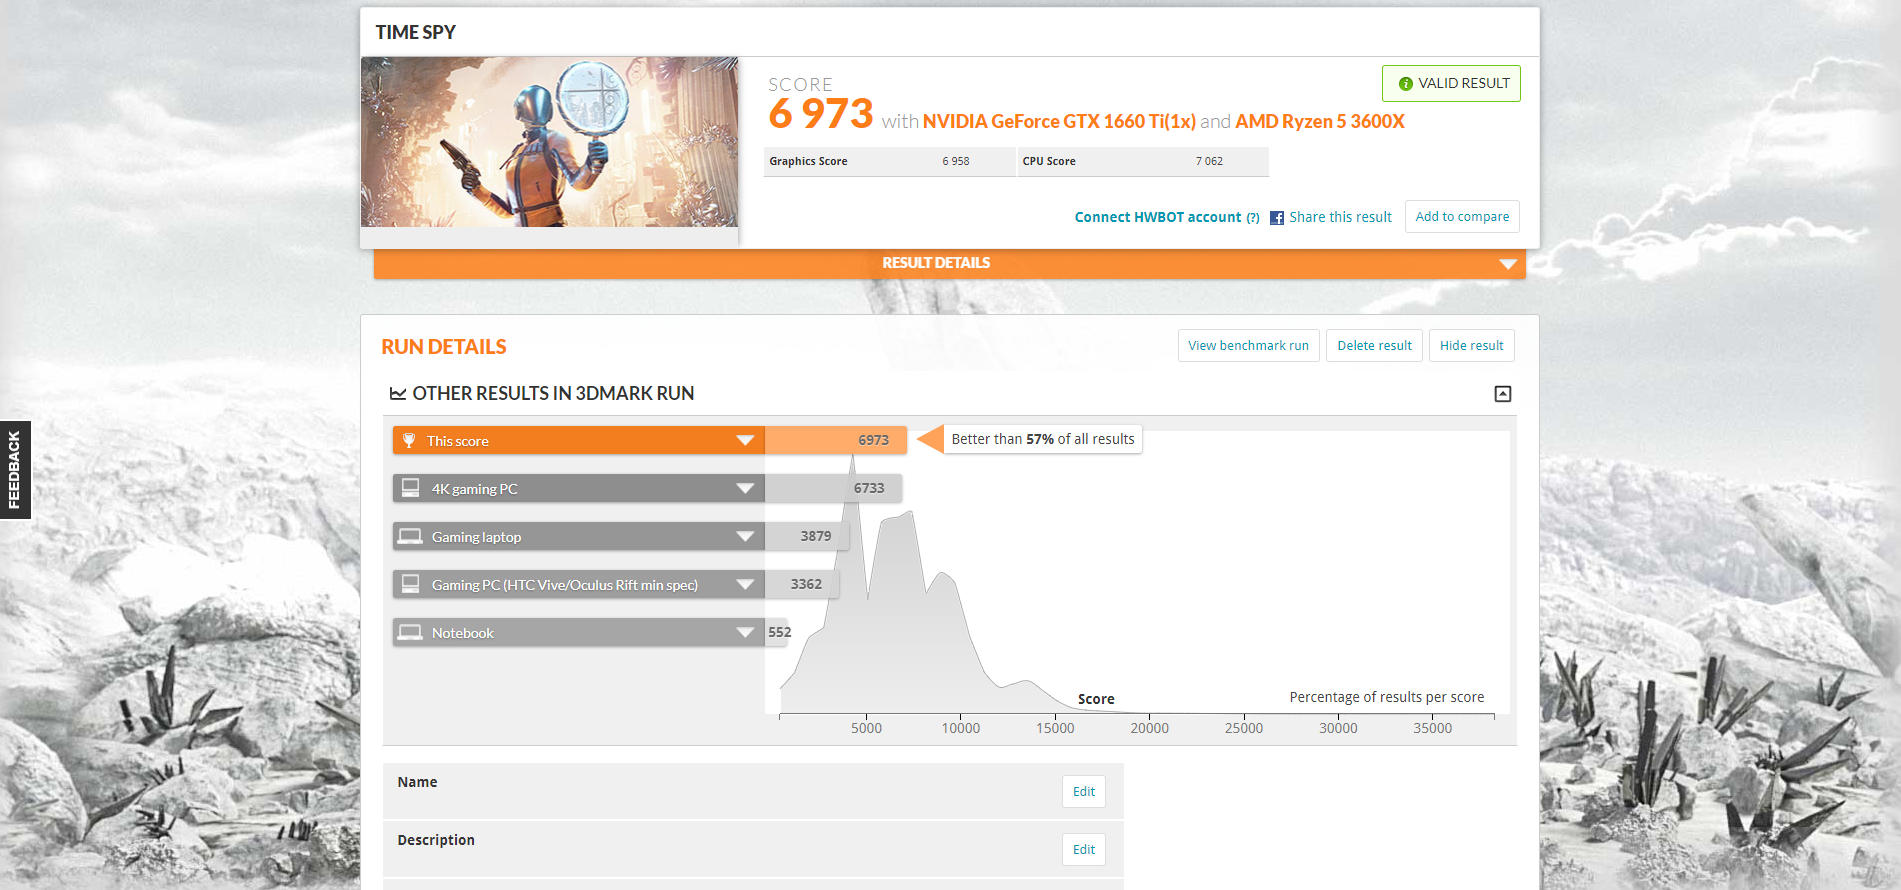
Task: Expand the Result Details orange bar arrow
Action: [1508, 264]
